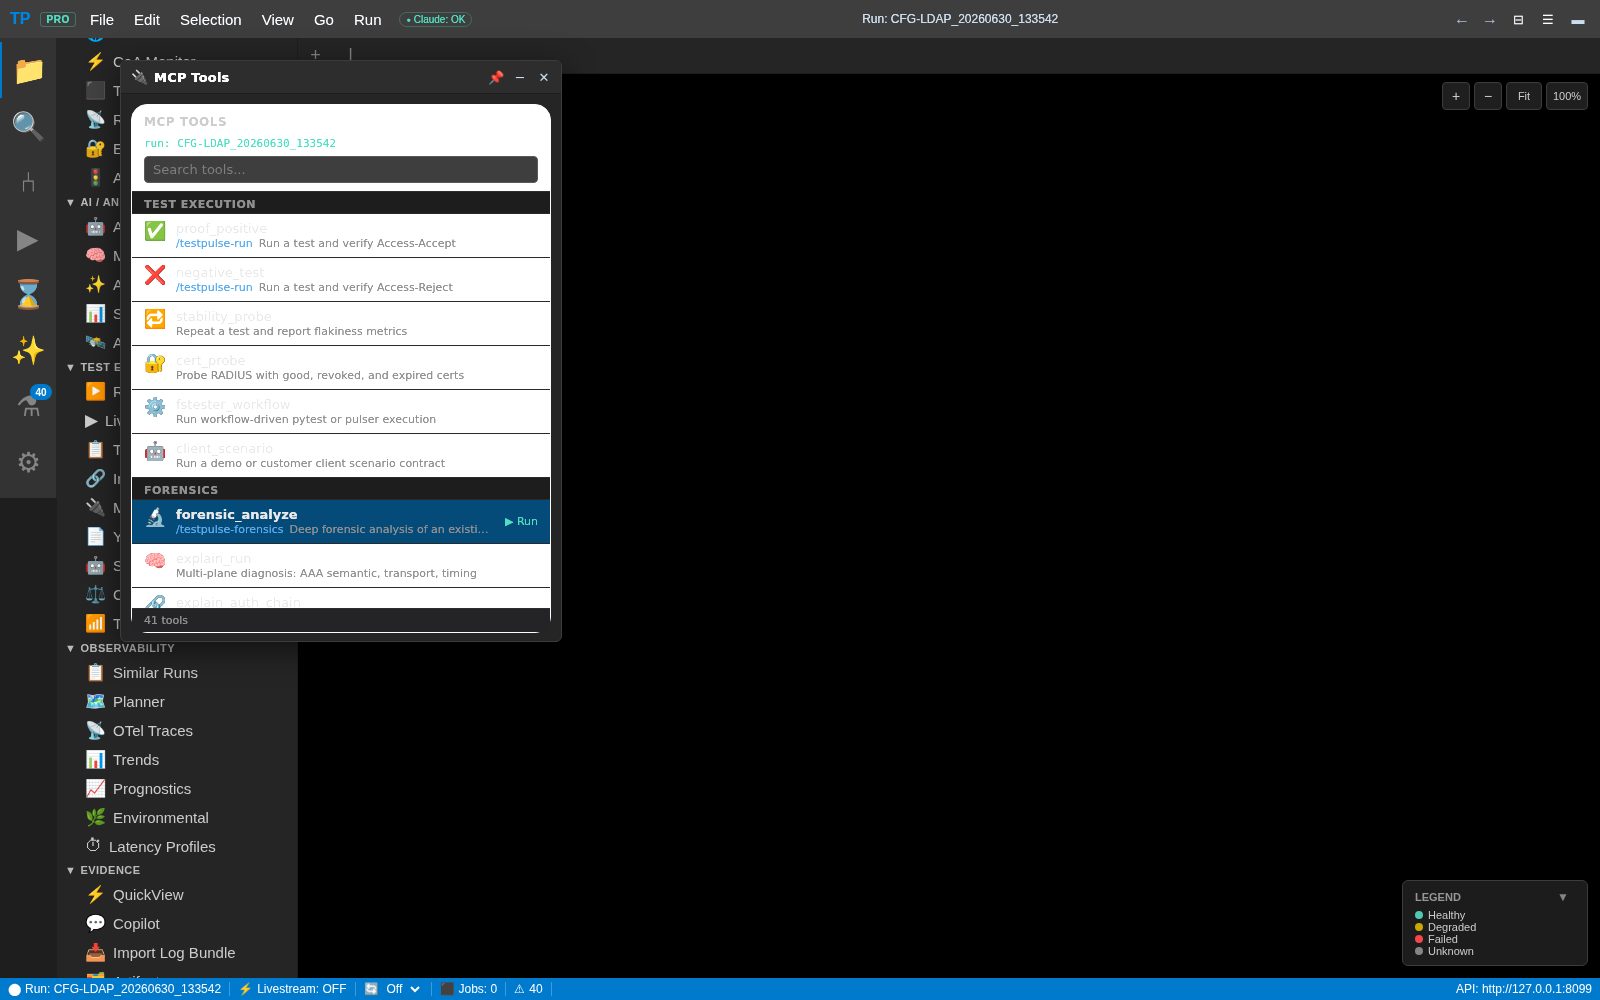This screenshot has height=1000, width=1600.
Task: Open Environmental in sidebar
Action: 160,818
